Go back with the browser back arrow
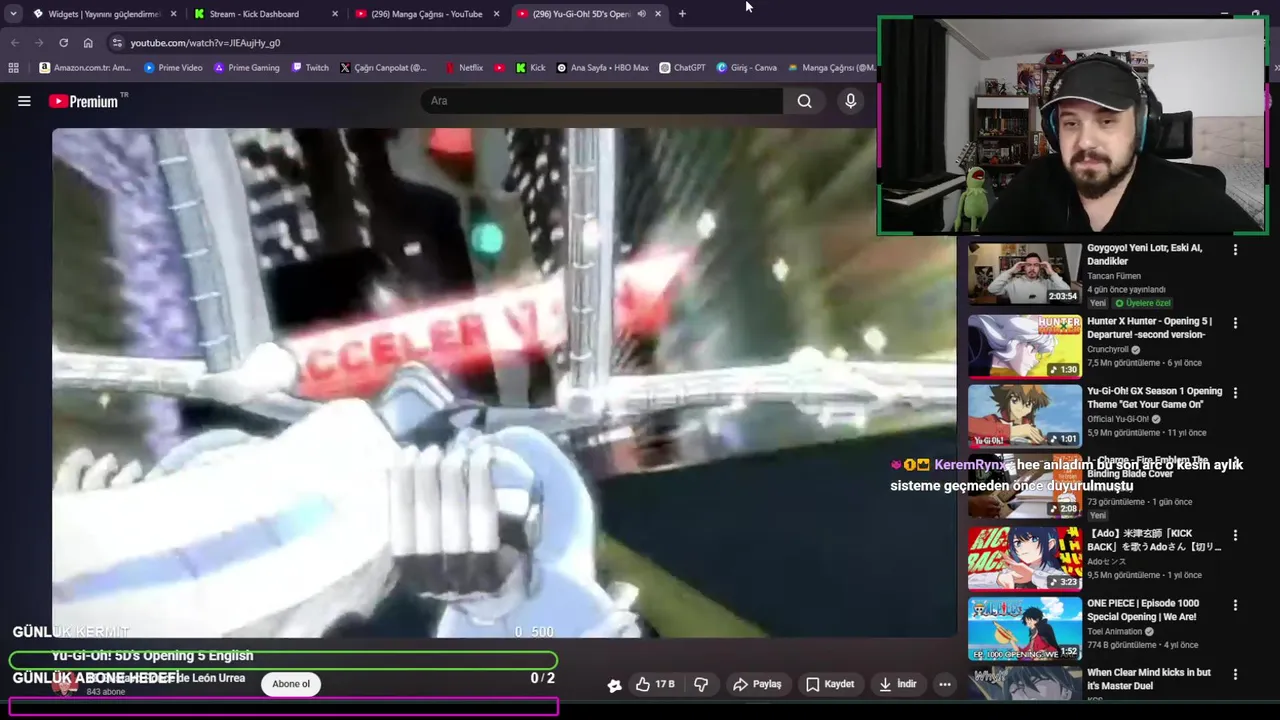 [15, 43]
